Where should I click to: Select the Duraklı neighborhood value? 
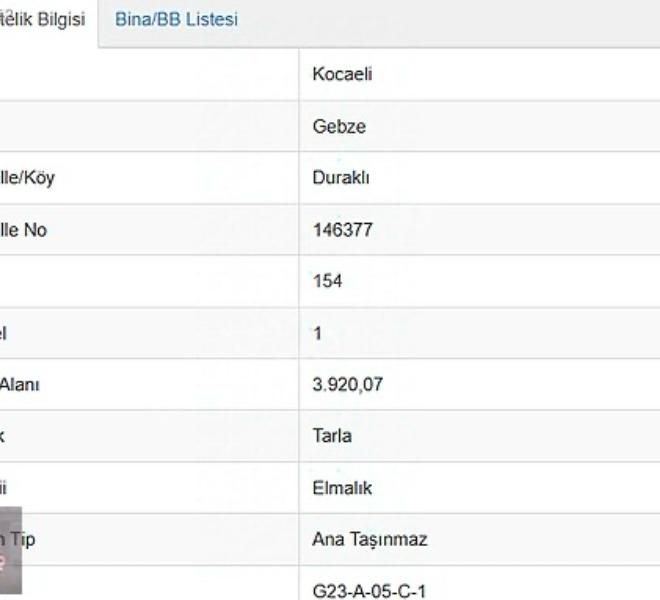(341, 178)
